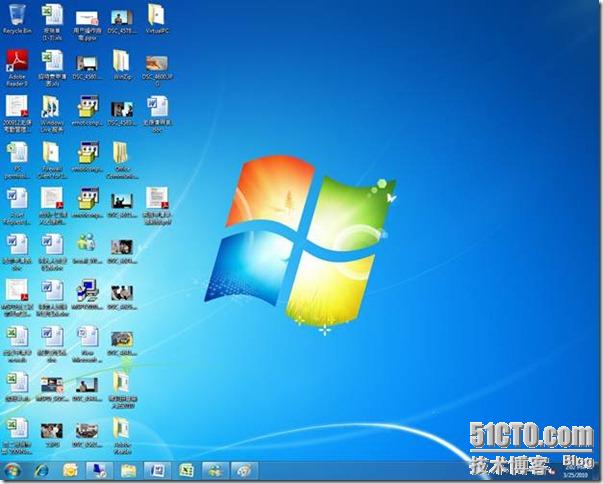Select the DSC_4578 photo thumbnail

pyautogui.click(x=122, y=21)
